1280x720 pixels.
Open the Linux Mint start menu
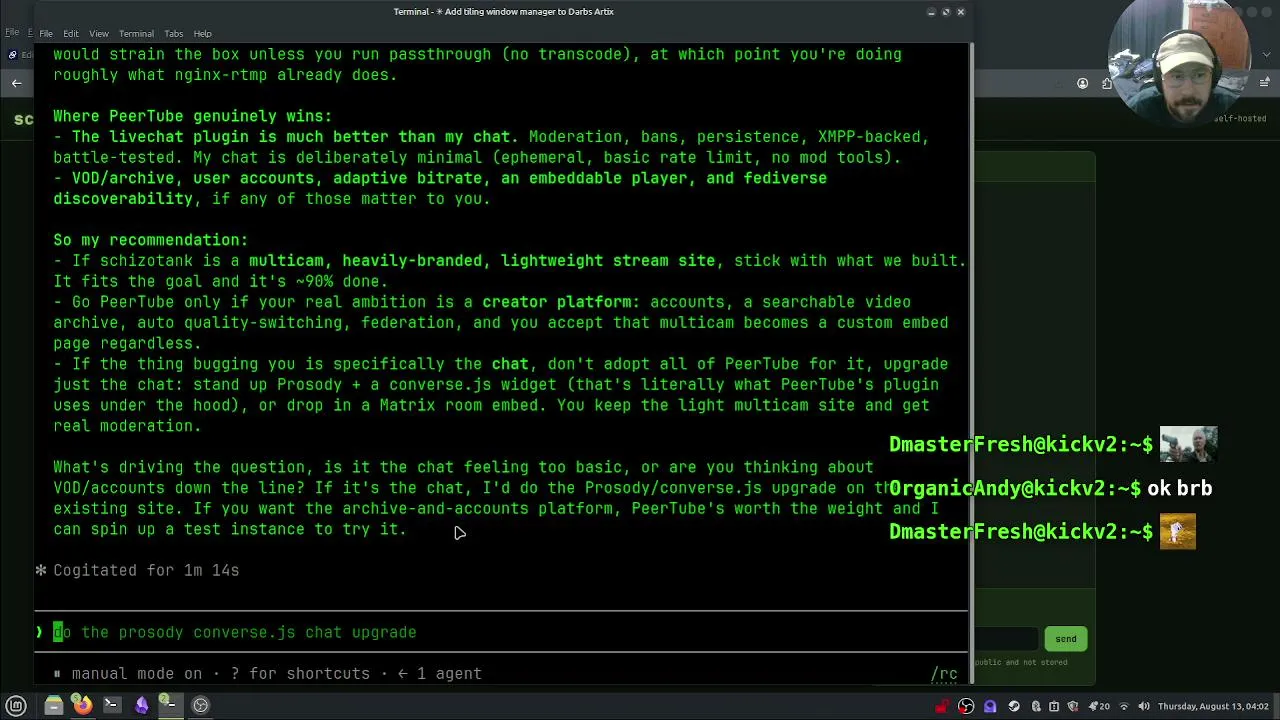[16, 705]
